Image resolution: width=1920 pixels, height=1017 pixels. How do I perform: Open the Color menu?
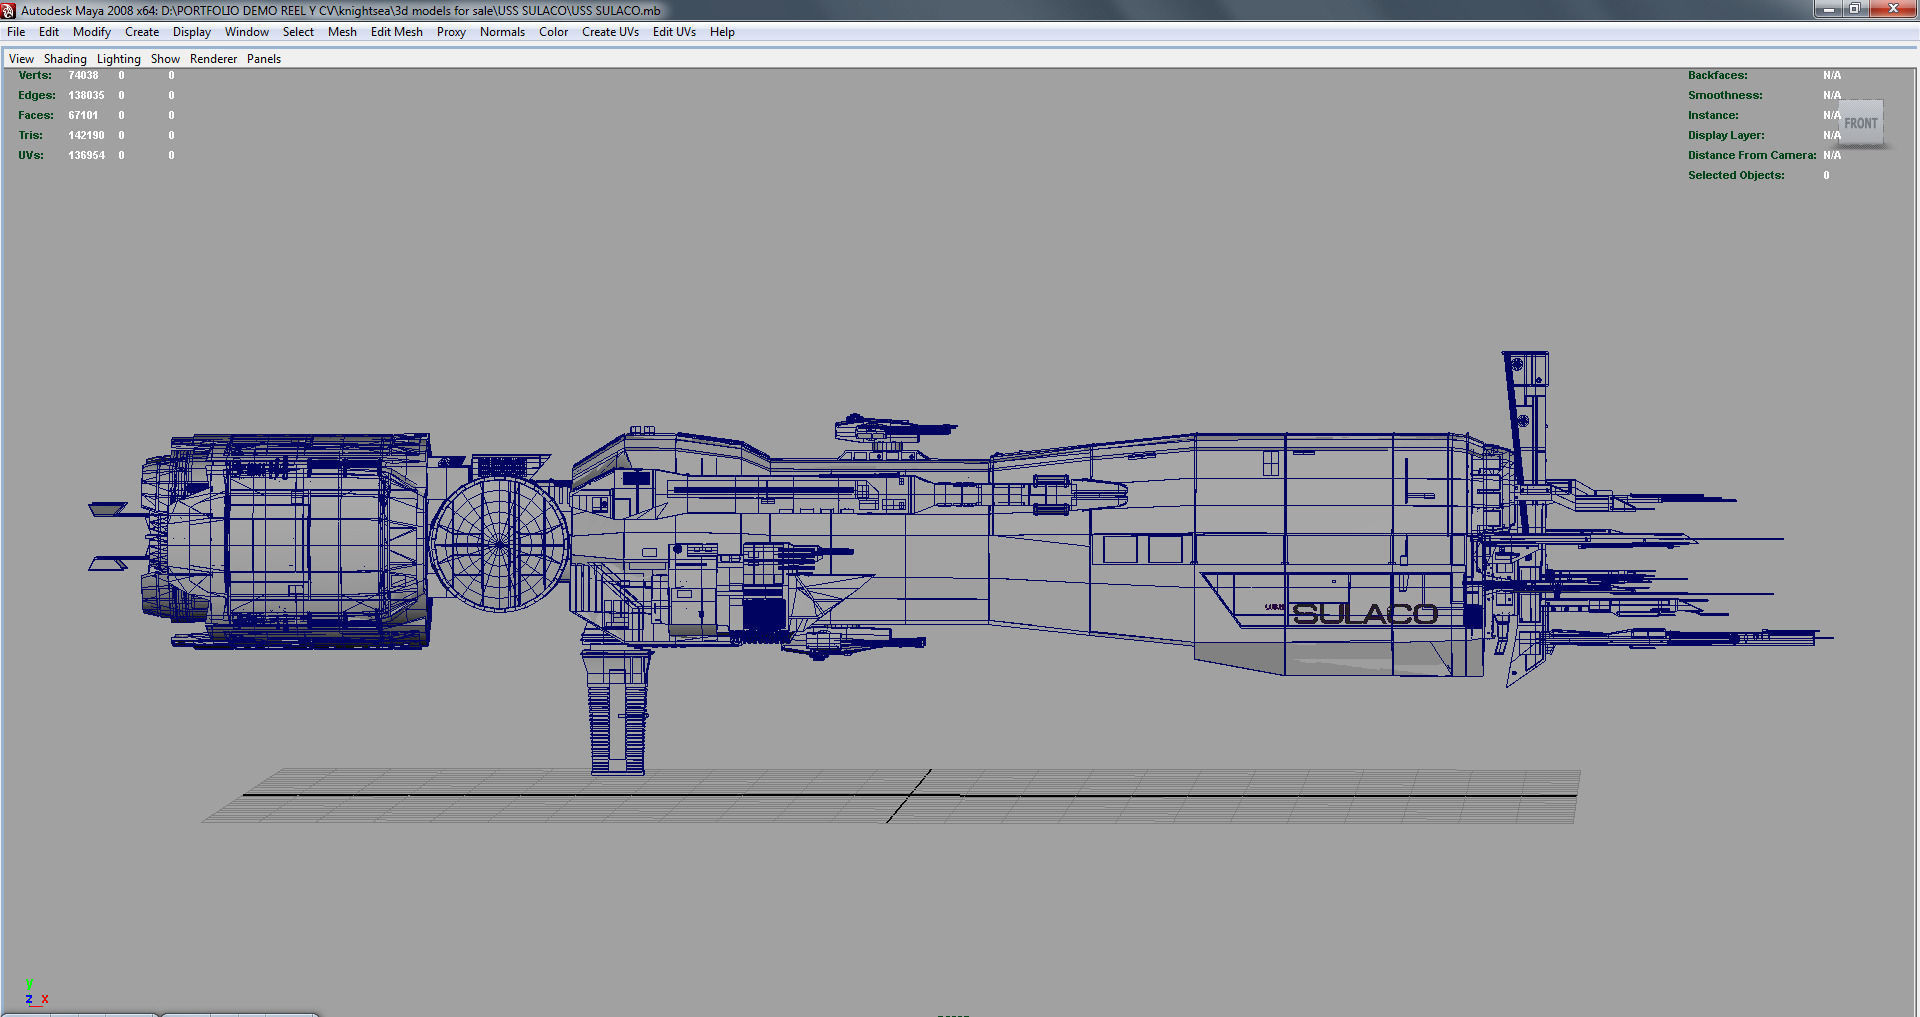click(x=554, y=32)
